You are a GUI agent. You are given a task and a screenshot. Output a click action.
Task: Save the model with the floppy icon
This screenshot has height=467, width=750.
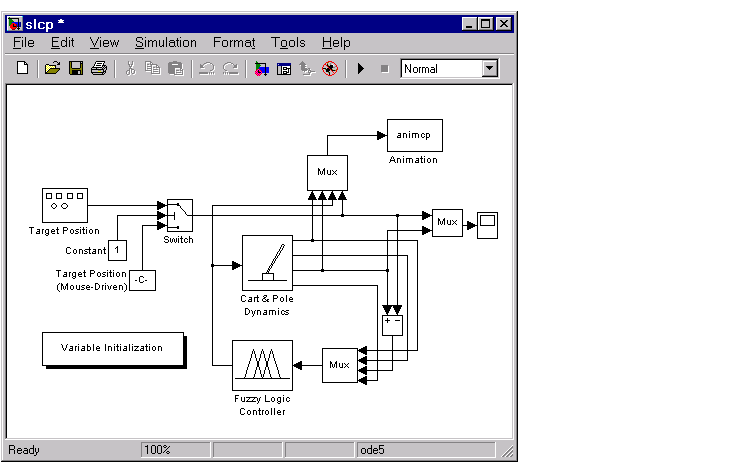(x=76, y=68)
